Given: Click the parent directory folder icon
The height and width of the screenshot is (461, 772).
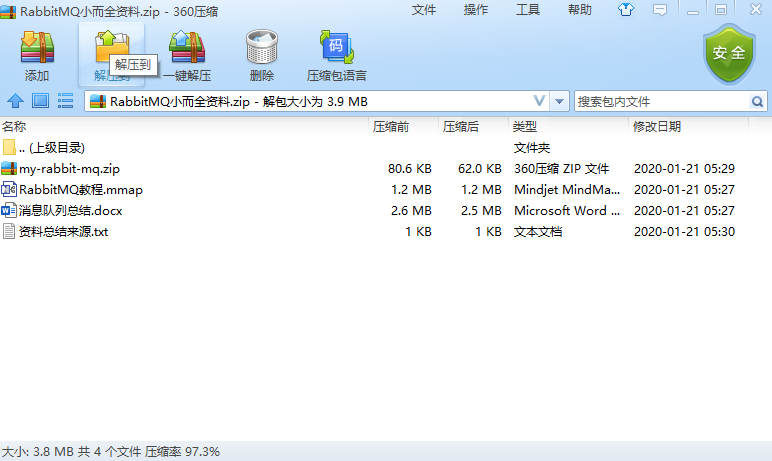Looking at the screenshot, I should [x=9, y=147].
